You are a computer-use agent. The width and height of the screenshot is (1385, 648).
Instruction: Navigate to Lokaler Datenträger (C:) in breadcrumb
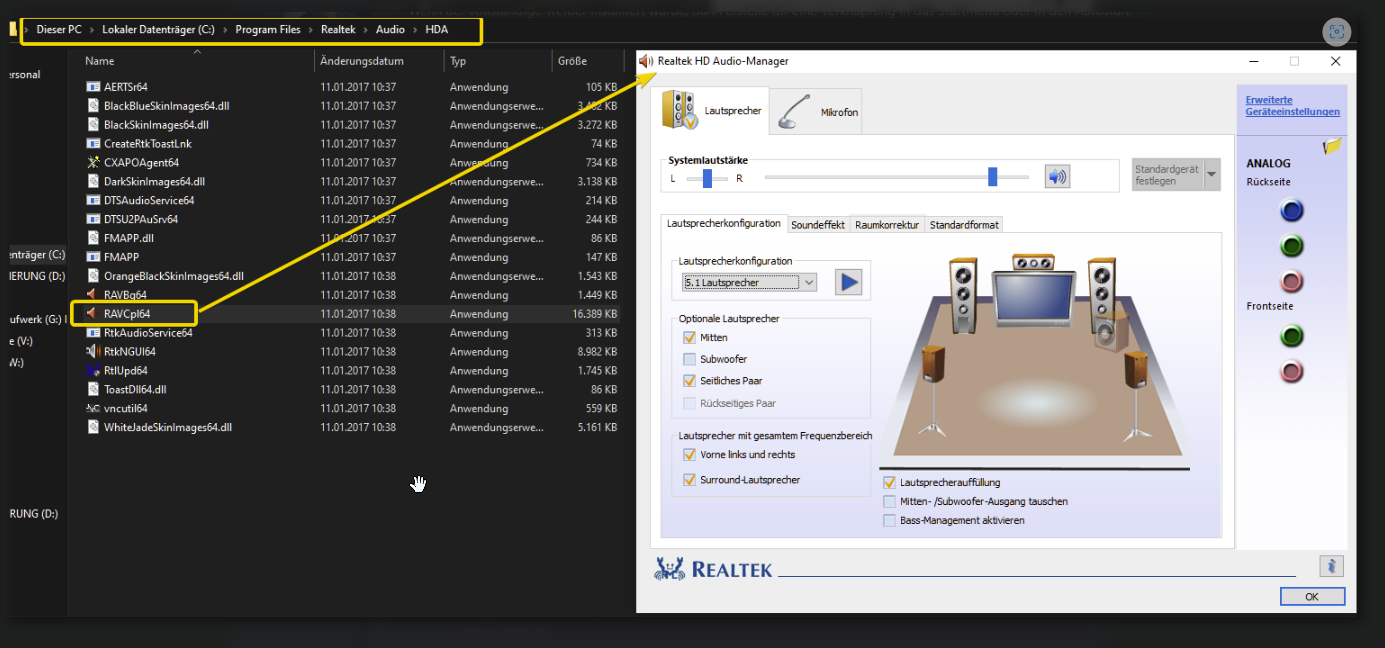pyautogui.click(x=158, y=30)
